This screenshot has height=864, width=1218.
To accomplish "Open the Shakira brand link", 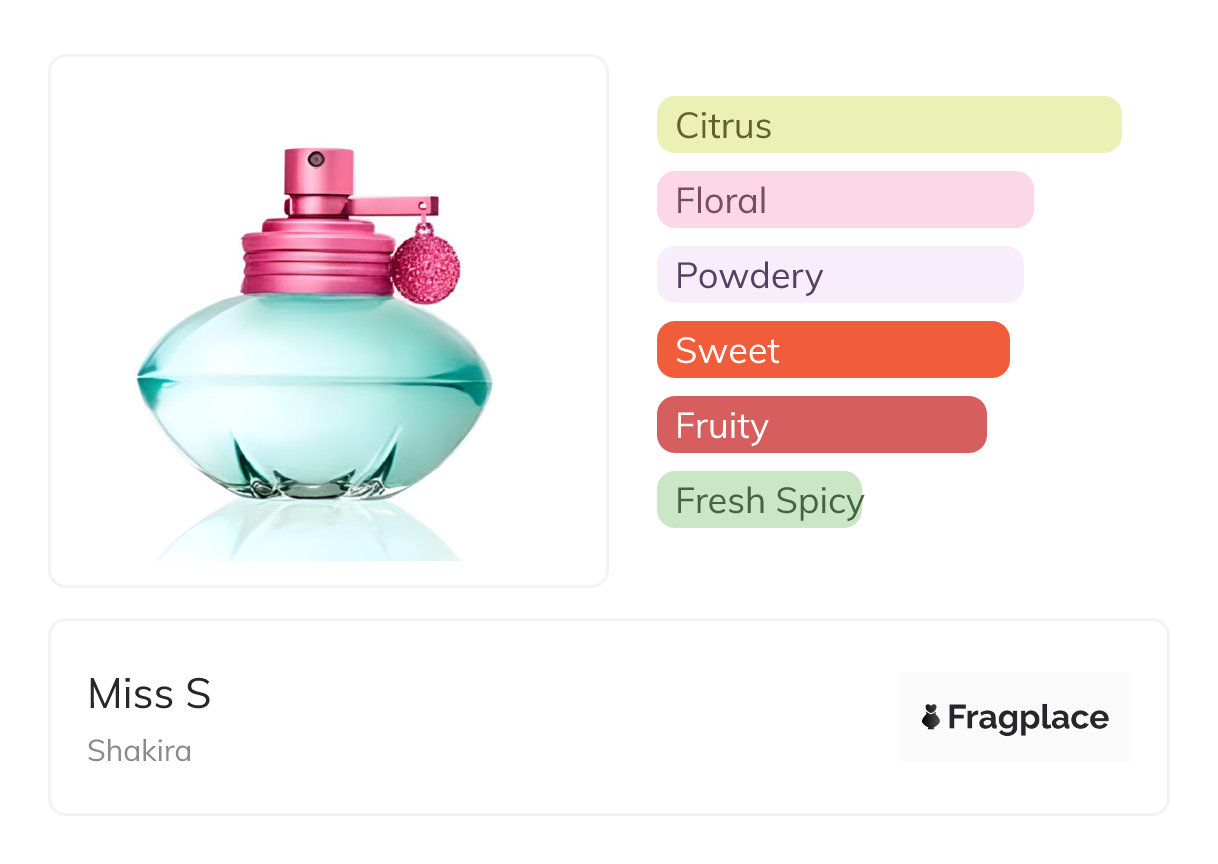I will point(139,751).
